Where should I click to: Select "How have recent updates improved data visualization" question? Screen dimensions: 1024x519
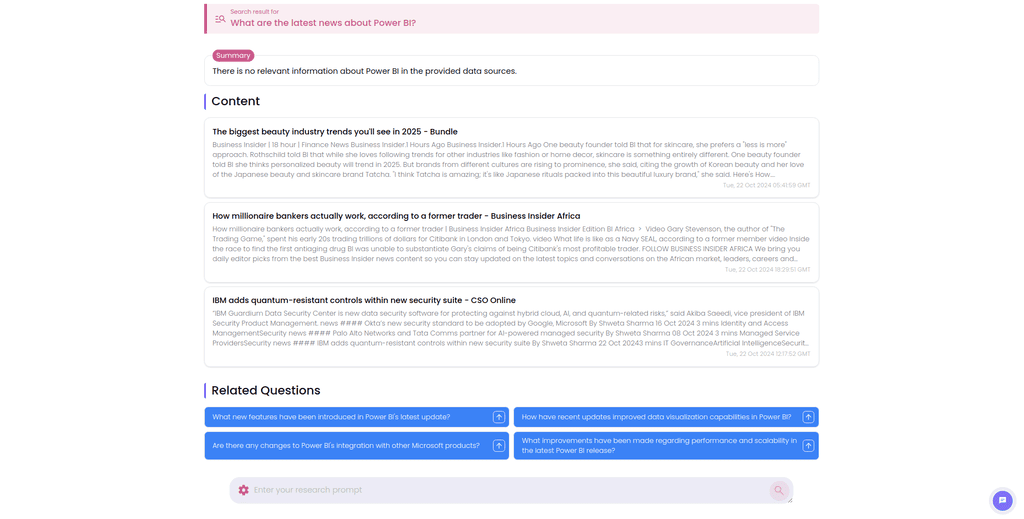point(656,417)
